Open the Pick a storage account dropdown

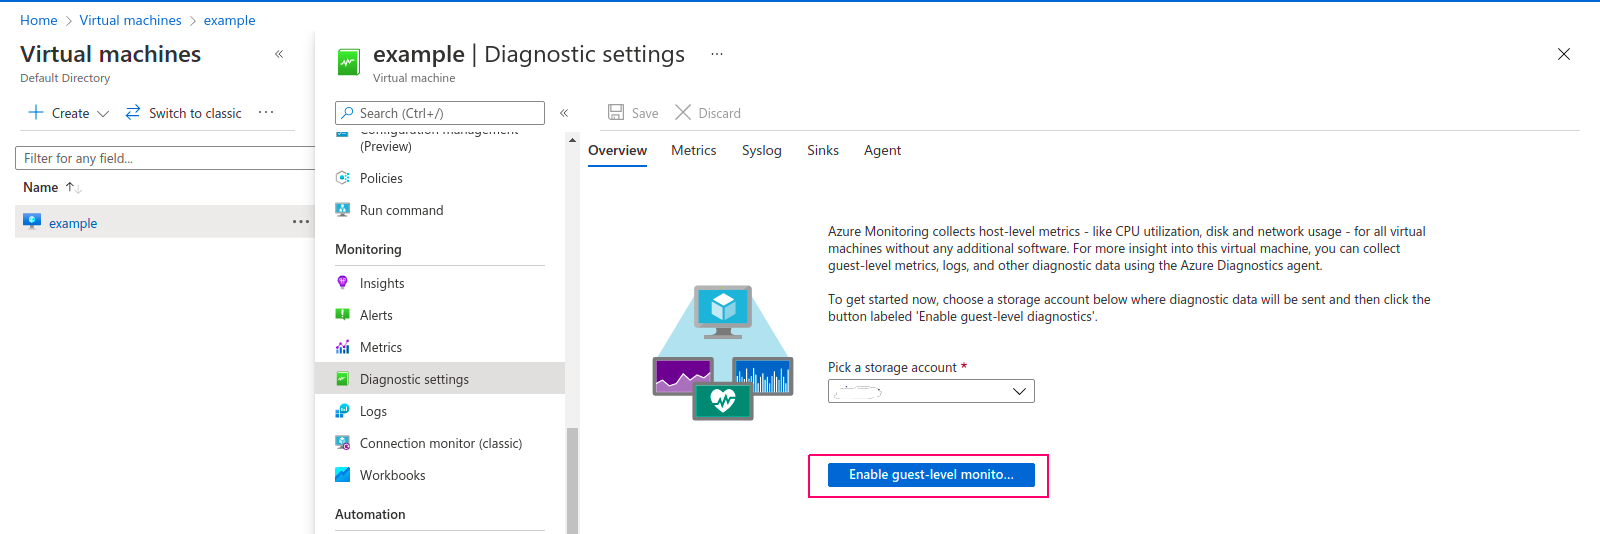[931, 391]
